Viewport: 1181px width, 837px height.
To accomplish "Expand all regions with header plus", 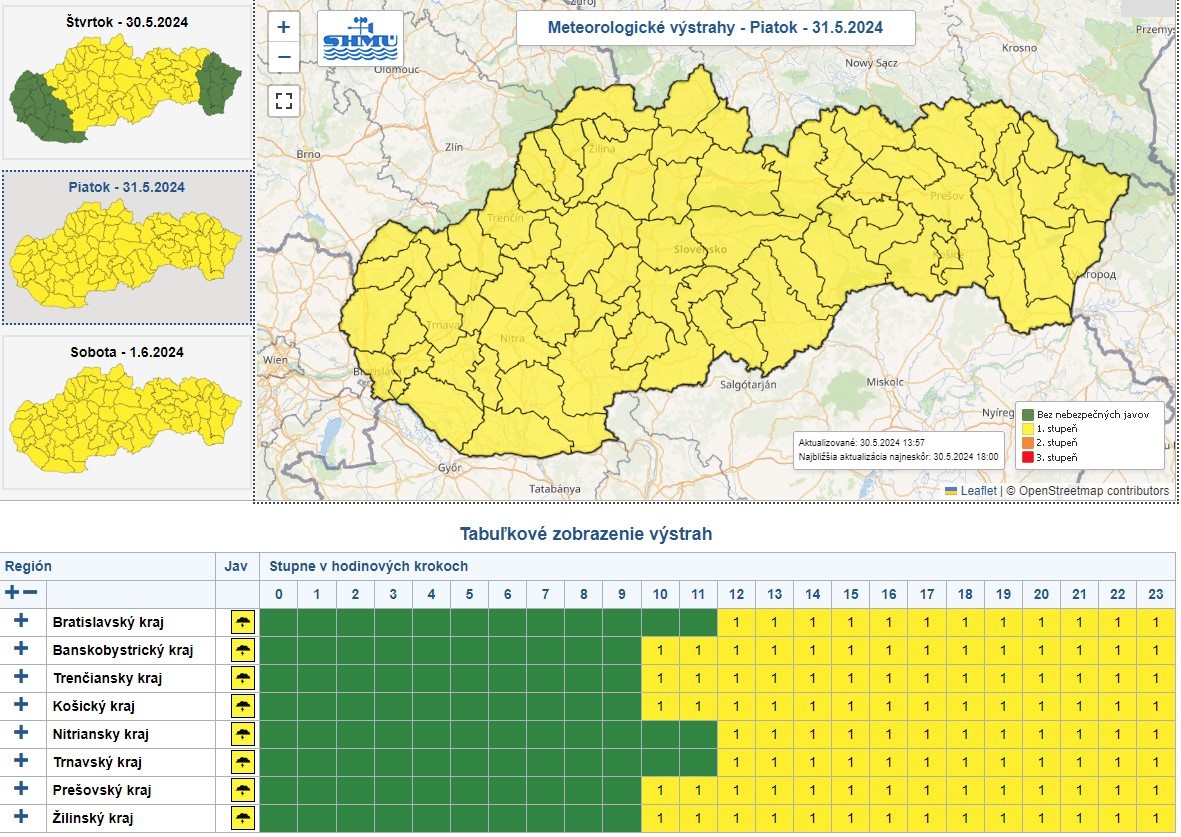I will [x=12, y=593].
